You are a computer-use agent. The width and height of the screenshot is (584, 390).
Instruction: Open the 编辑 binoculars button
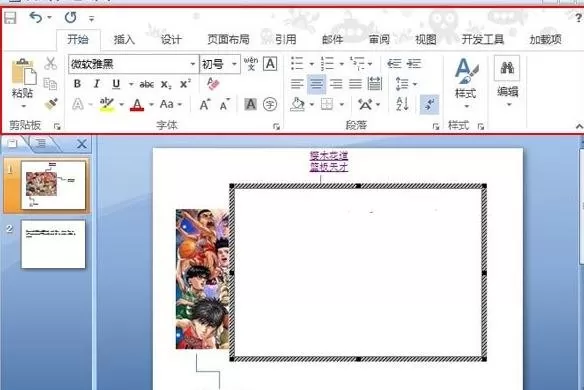pos(507,81)
